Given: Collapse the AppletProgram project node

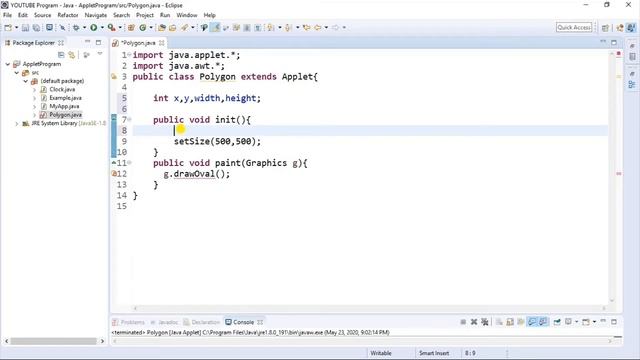Looking at the screenshot, I should (8, 64).
